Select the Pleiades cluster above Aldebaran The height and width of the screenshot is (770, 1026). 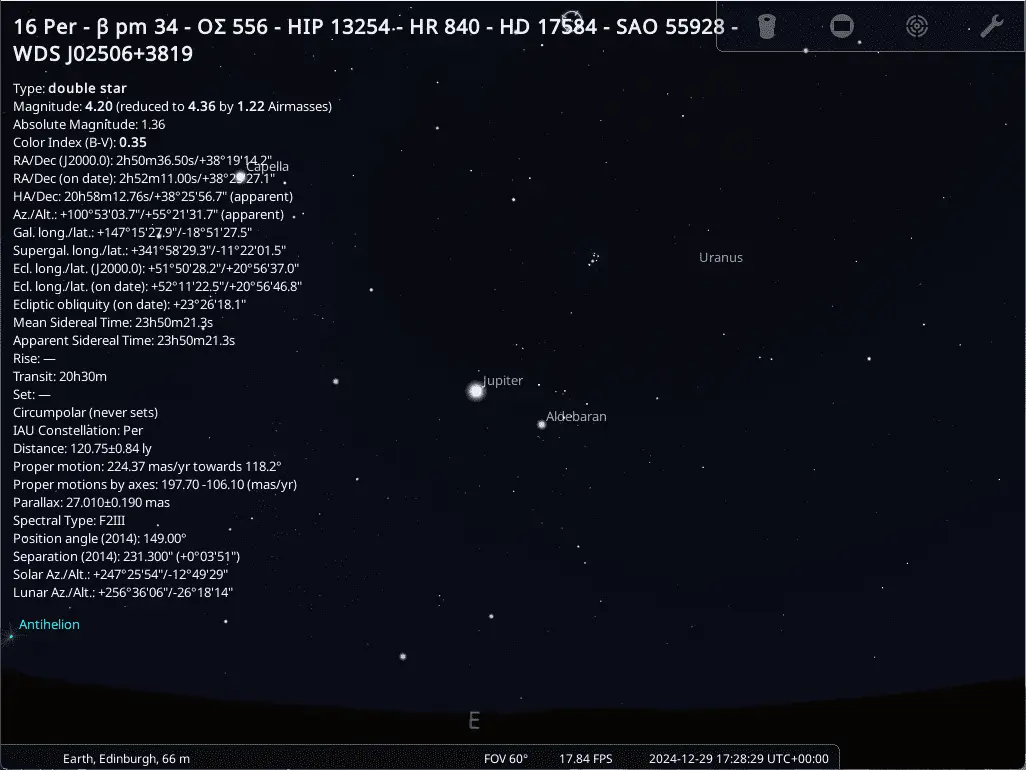(x=593, y=259)
